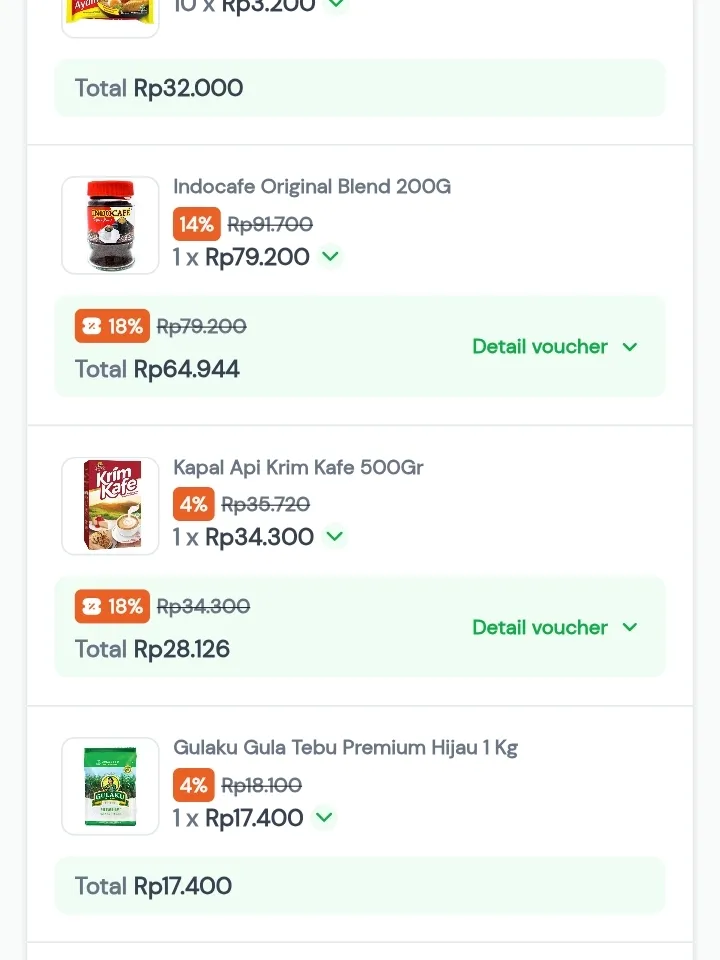
Task: Open Gulaku Gula Tebu product image
Action: point(110,786)
